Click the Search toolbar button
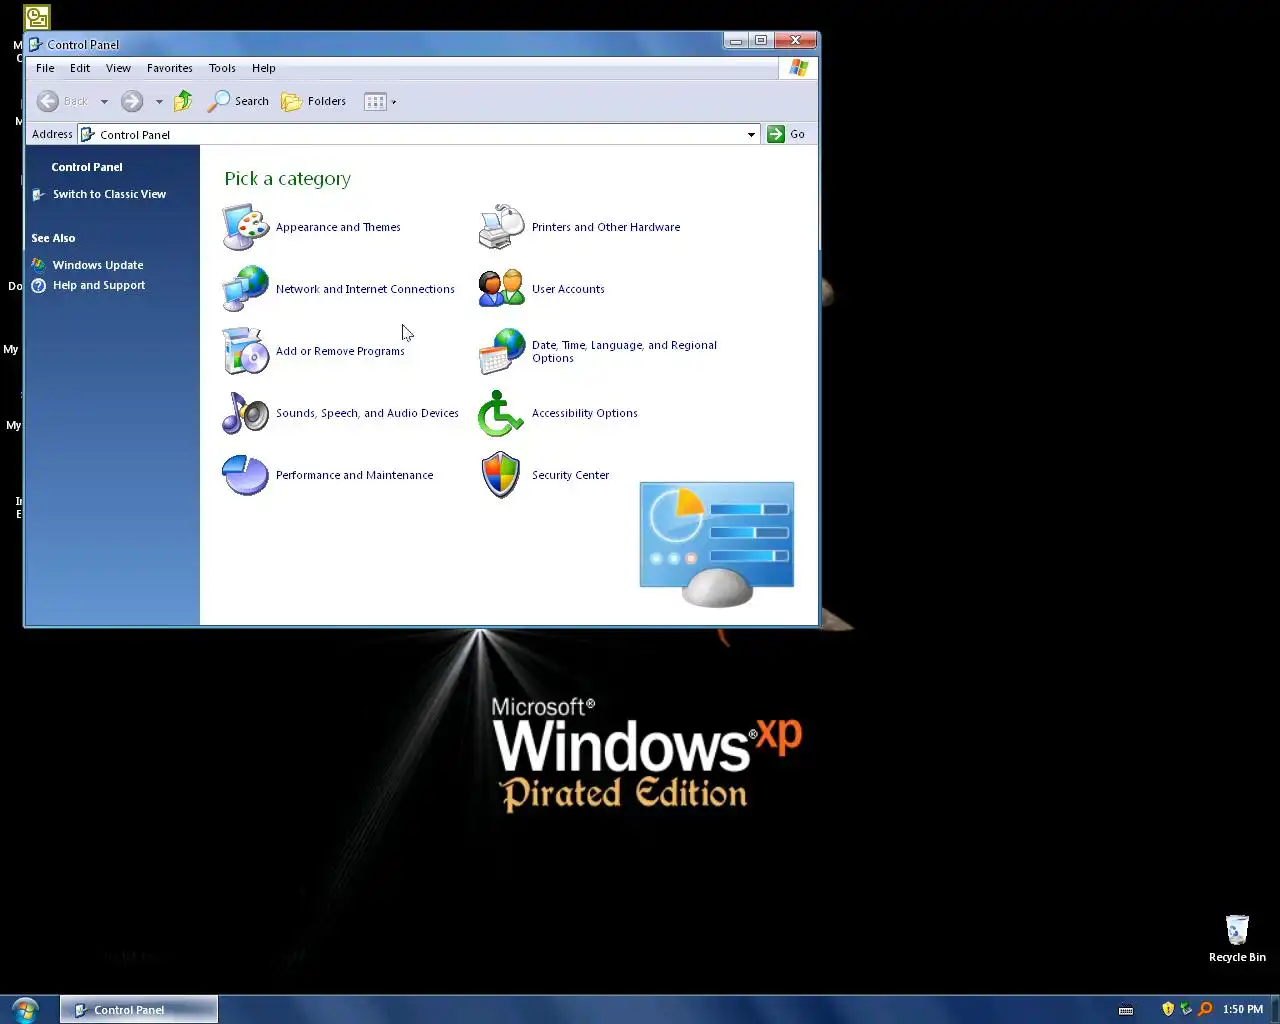 (238, 101)
